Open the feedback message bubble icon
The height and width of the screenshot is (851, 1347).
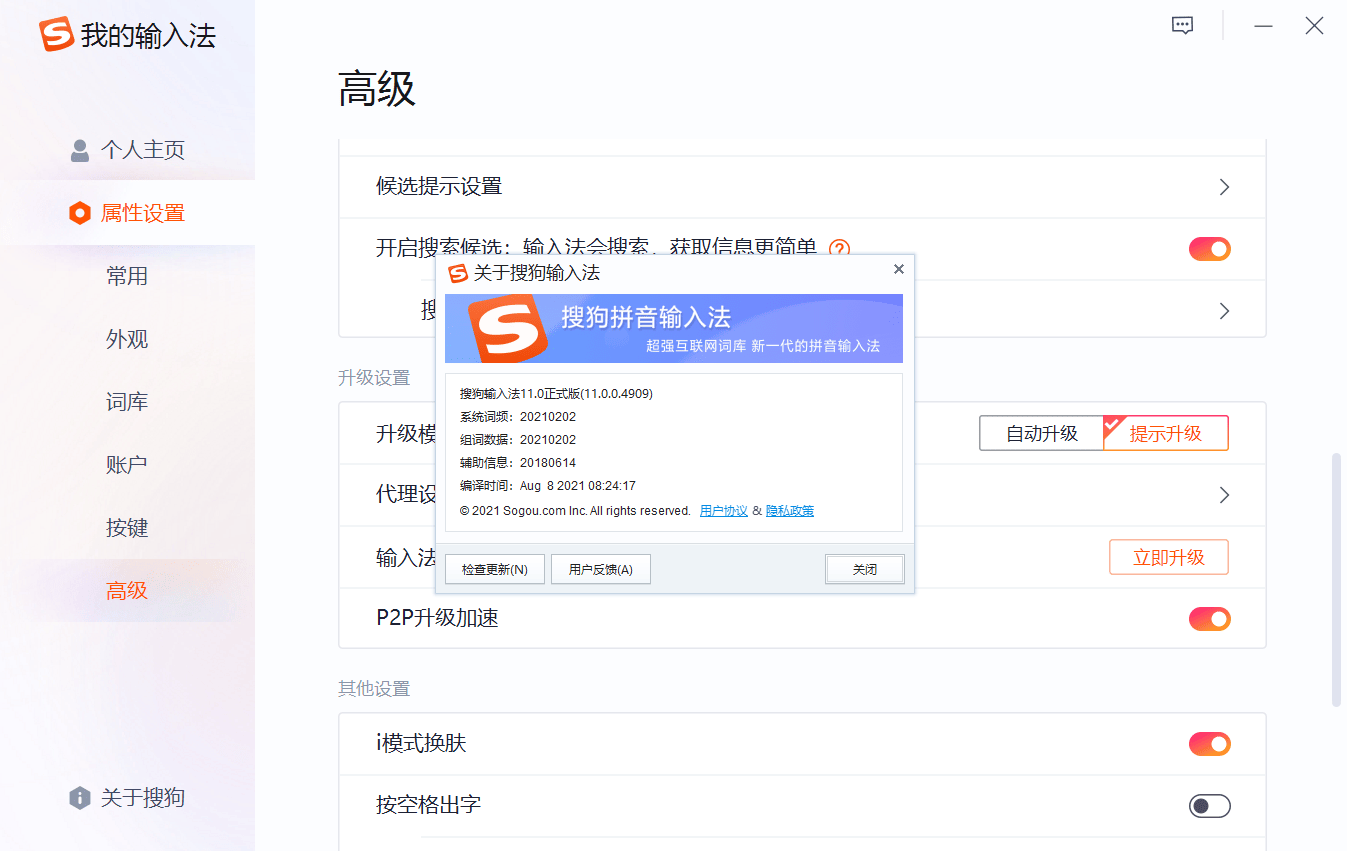click(x=1182, y=25)
